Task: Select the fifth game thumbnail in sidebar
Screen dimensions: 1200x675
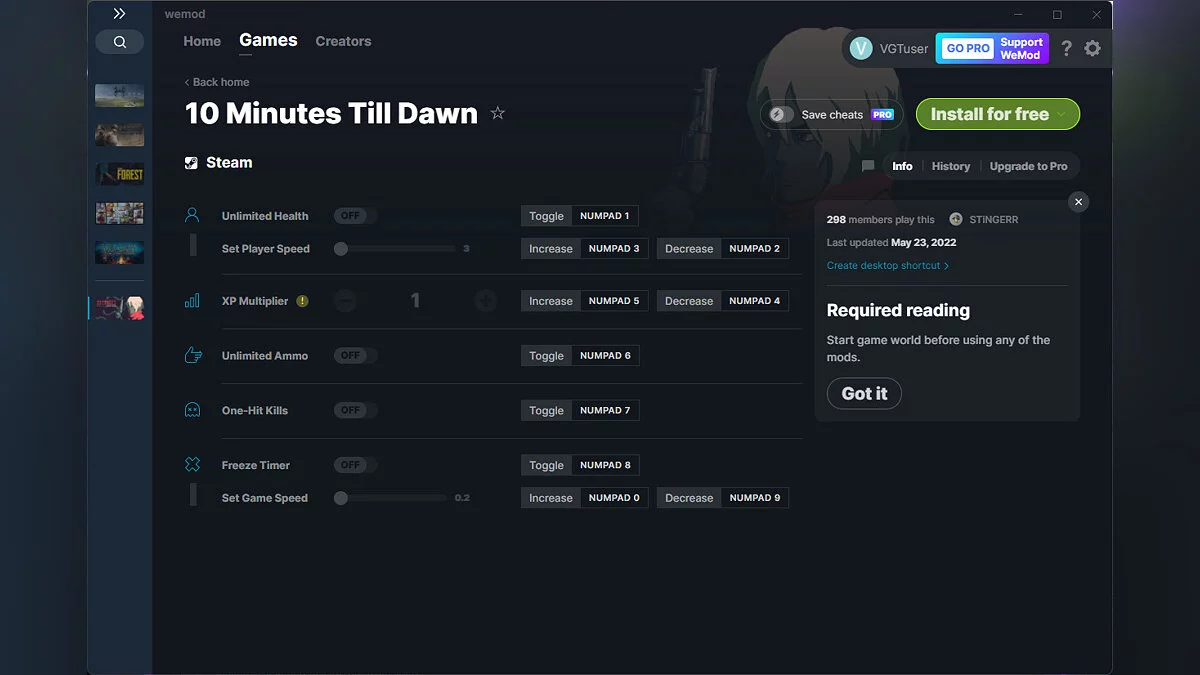Action: tap(119, 252)
